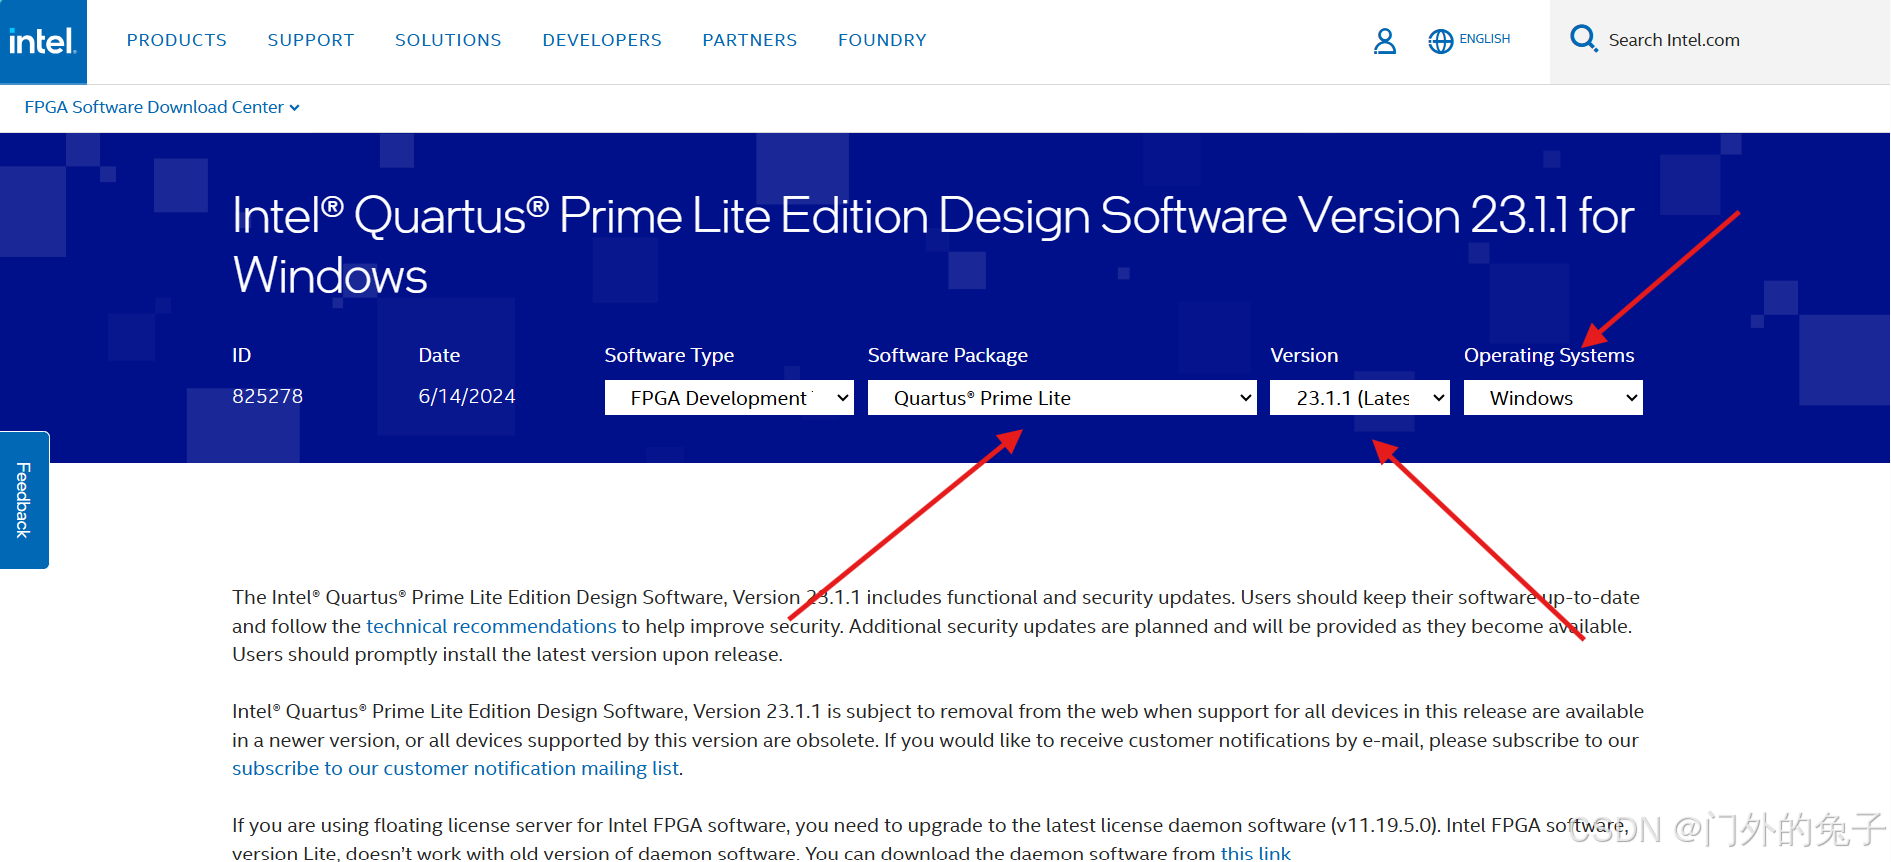The image size is (1891, 862).
Task: Open the PARTNERS menu
Action: (750, 40)
